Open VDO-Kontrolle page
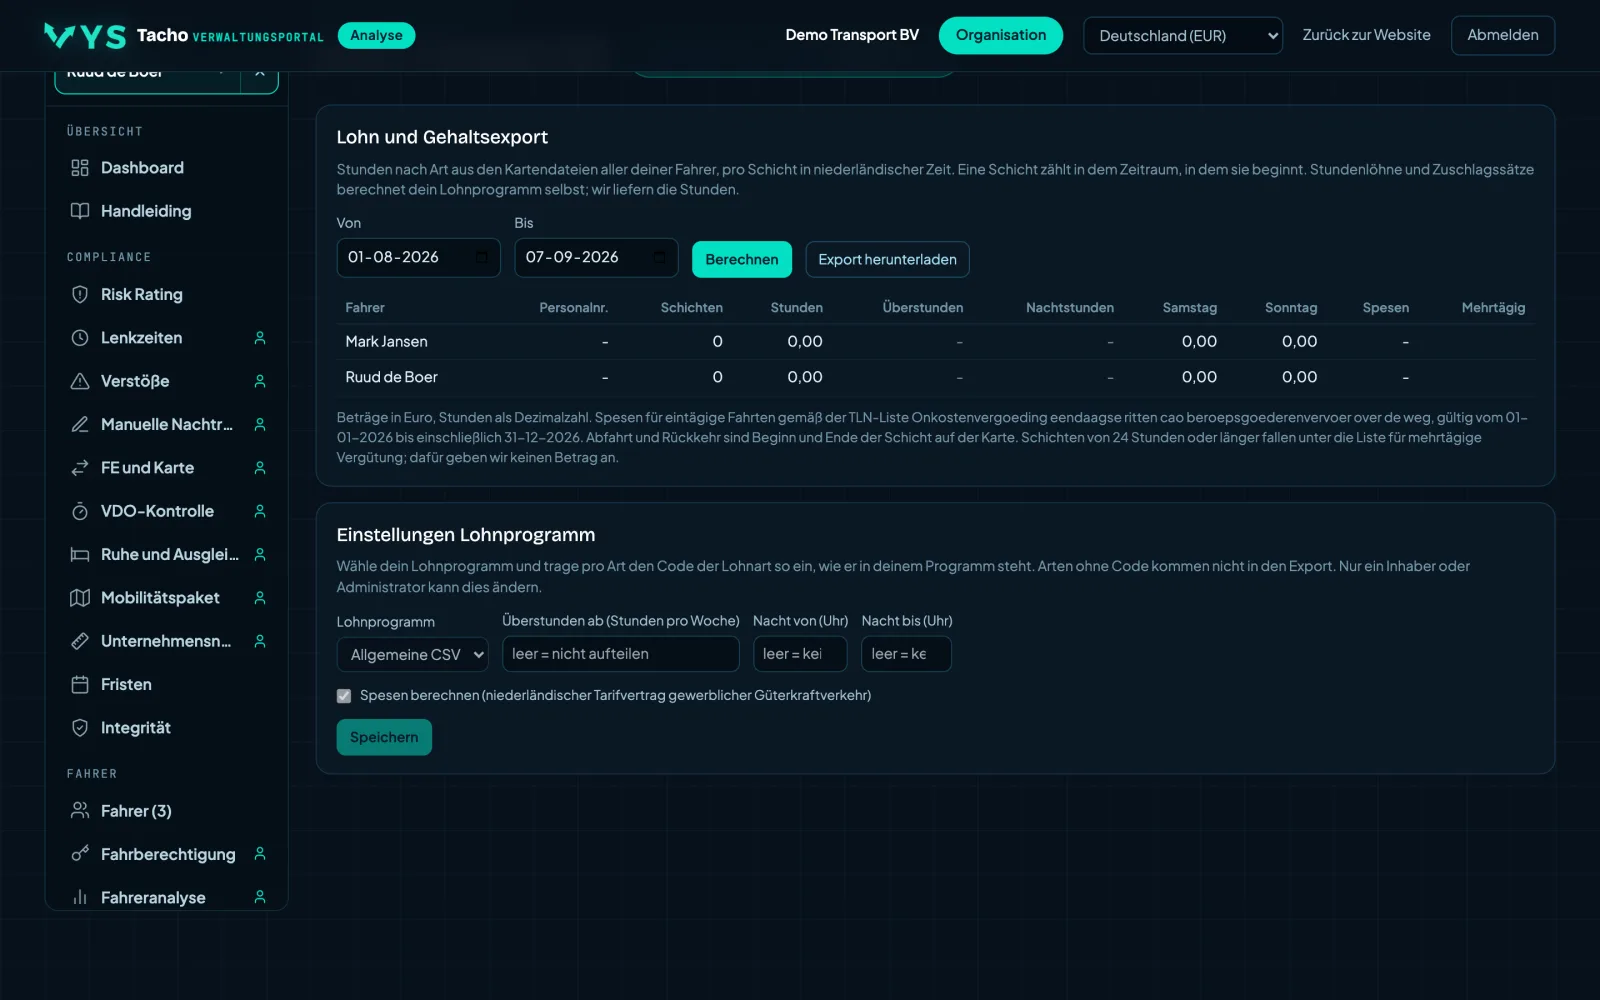Screen dimensions: 1600x1000 pos(166,511)
